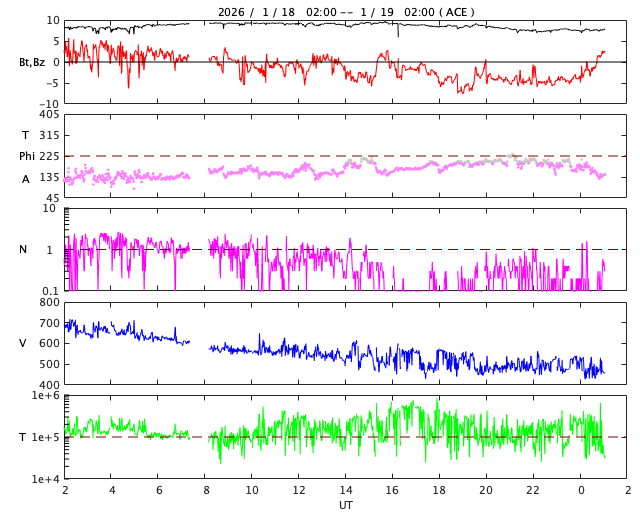Click the '0.1' density tick label
The image size is (640, 512).
click(x=49, y=291)
